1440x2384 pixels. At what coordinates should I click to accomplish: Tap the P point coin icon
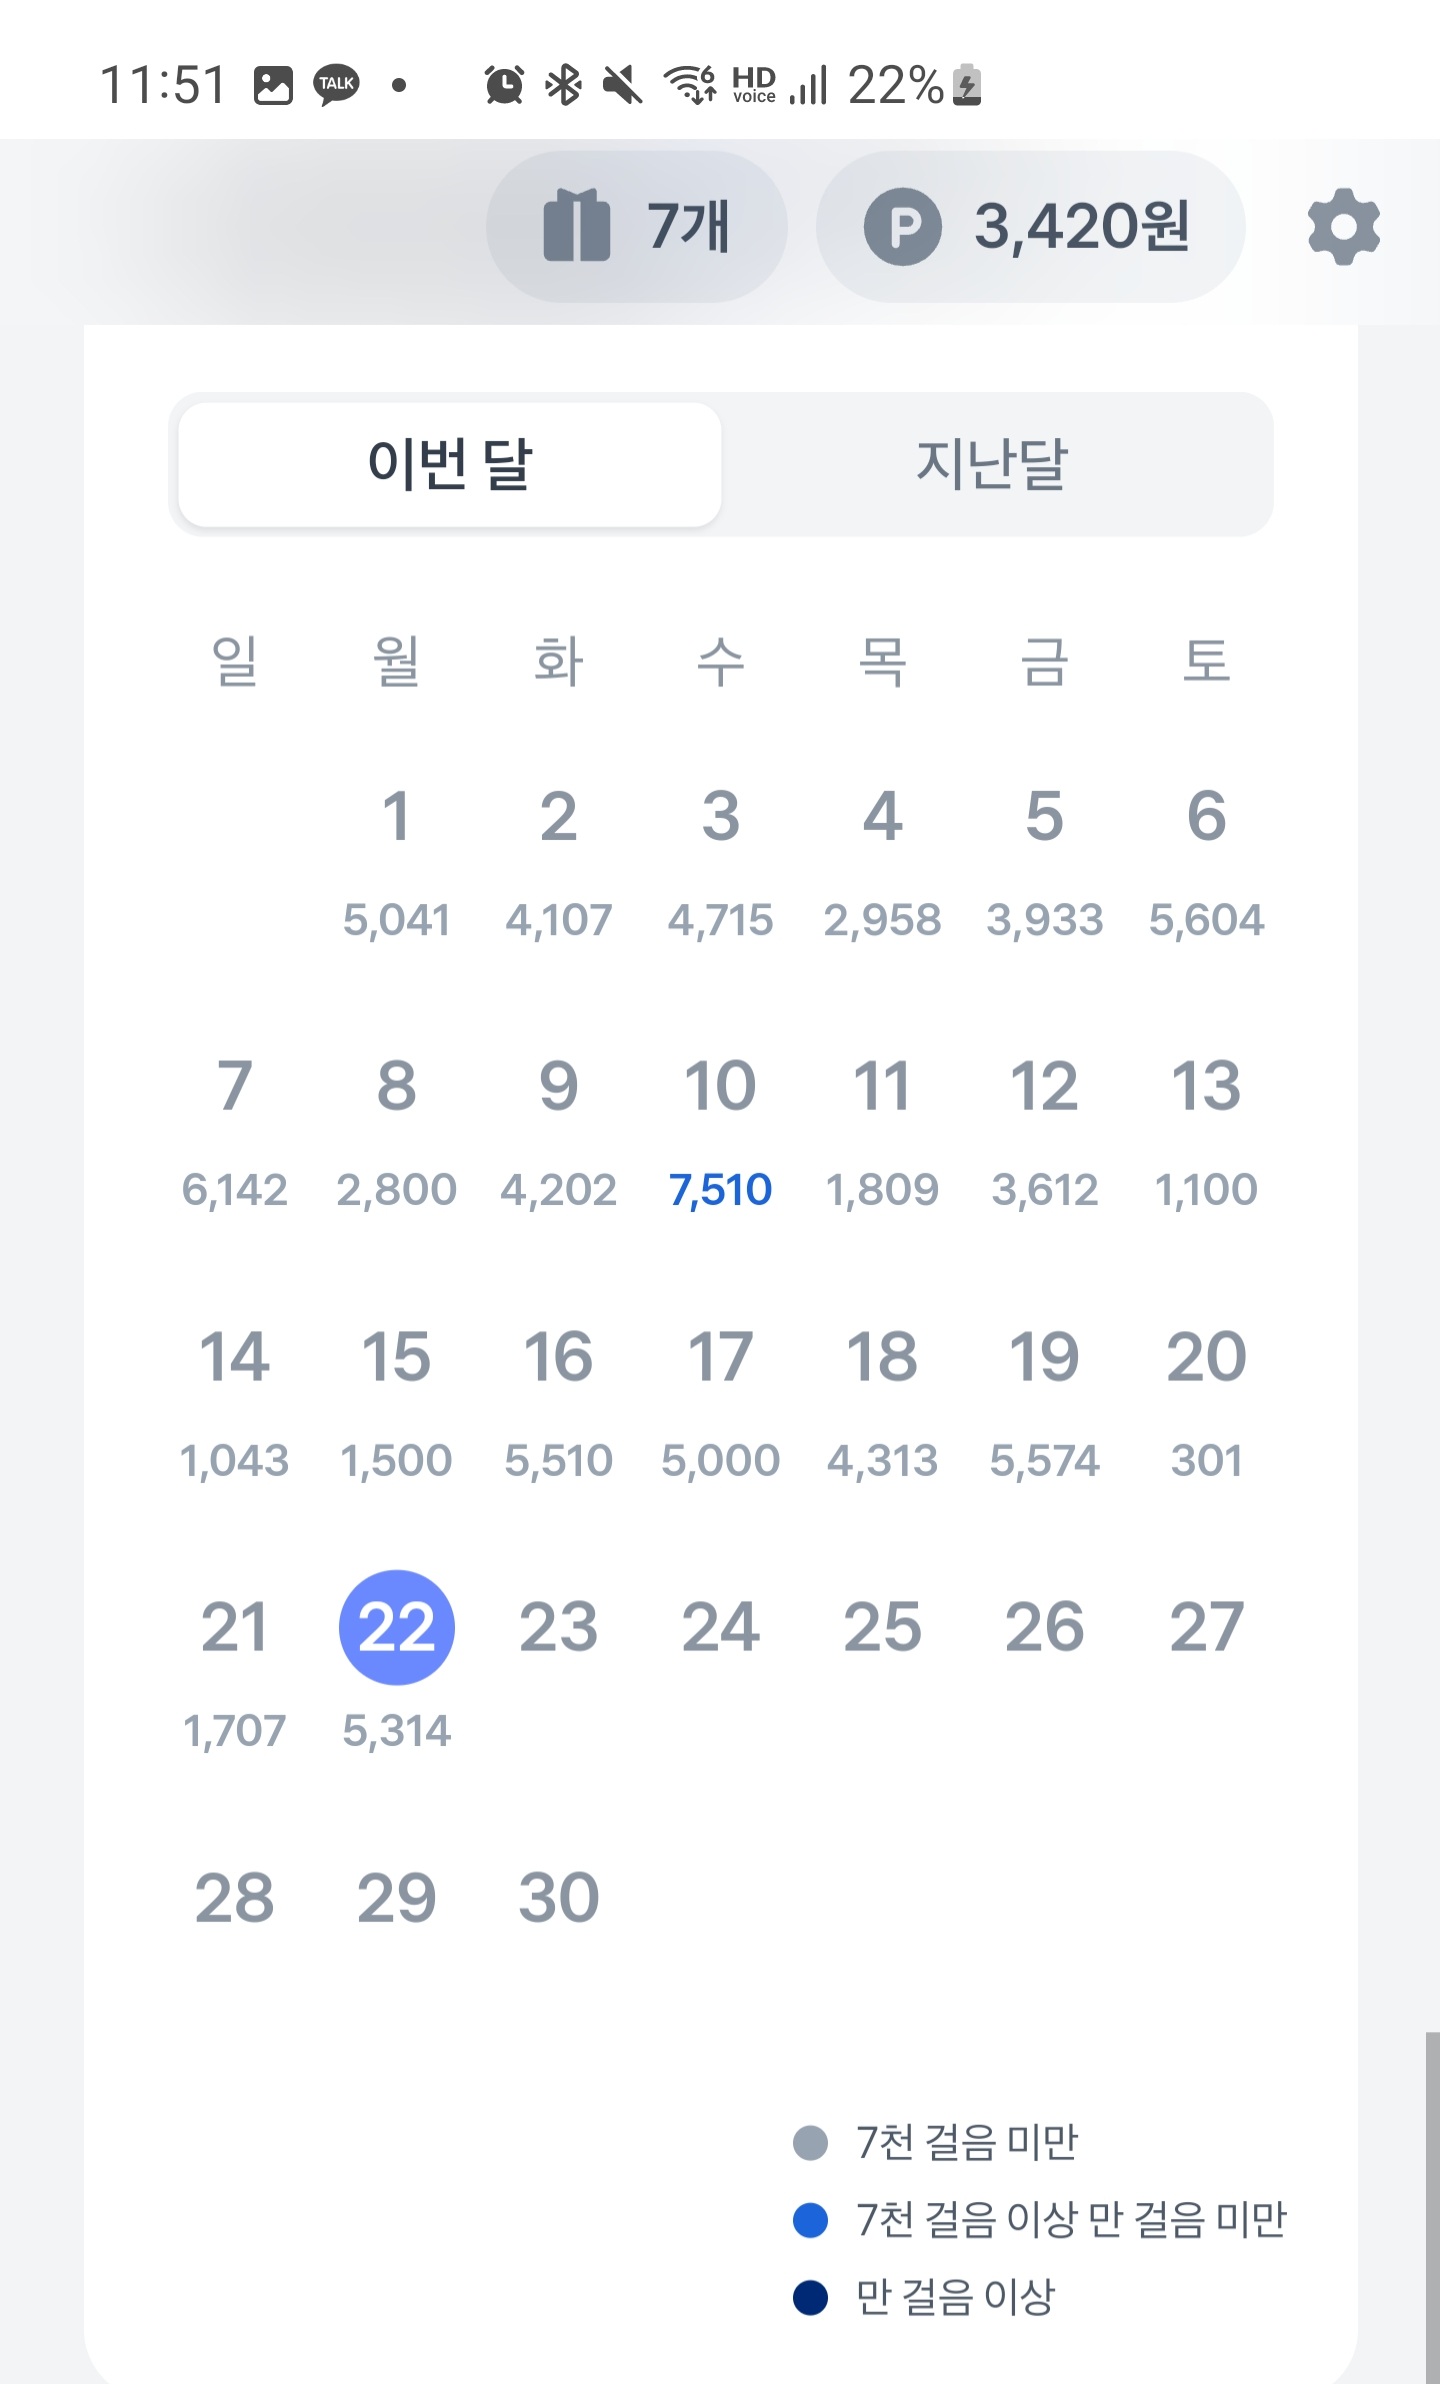click(x=902, y=227)
